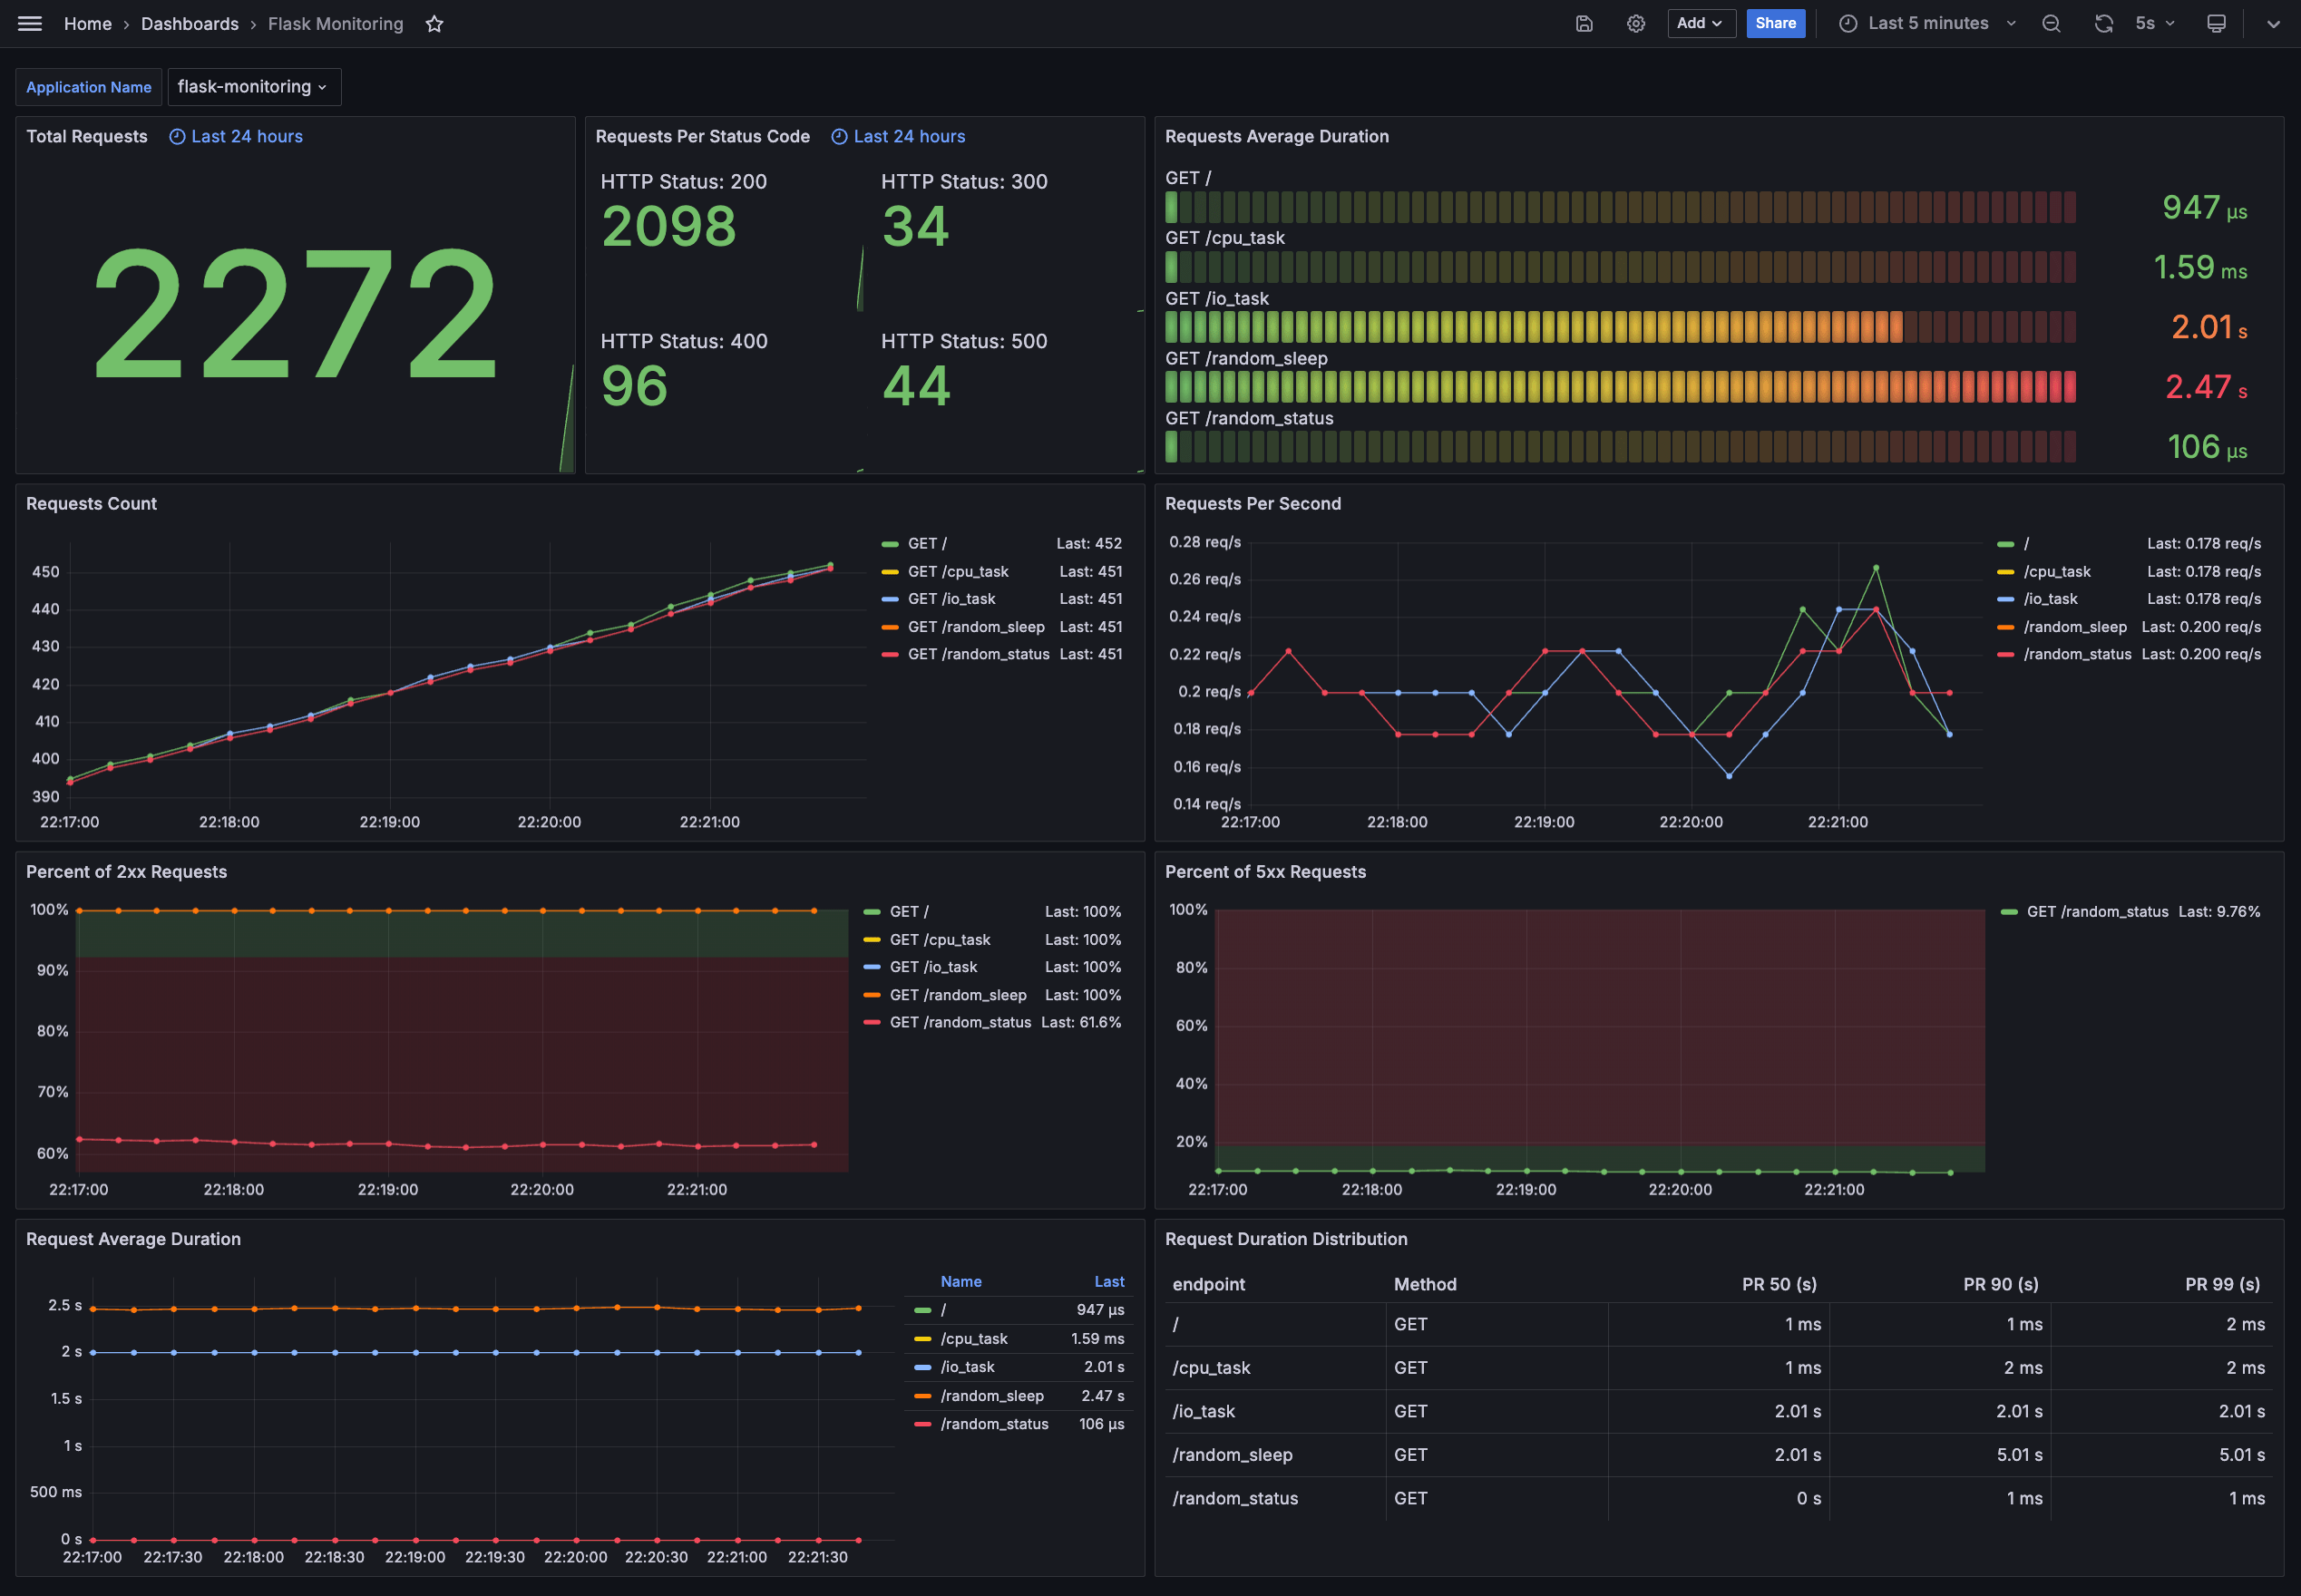Navigate to Dashboards in the breadcrumb
This screenshot has width=2301, height=1596.
pos(190,24)
